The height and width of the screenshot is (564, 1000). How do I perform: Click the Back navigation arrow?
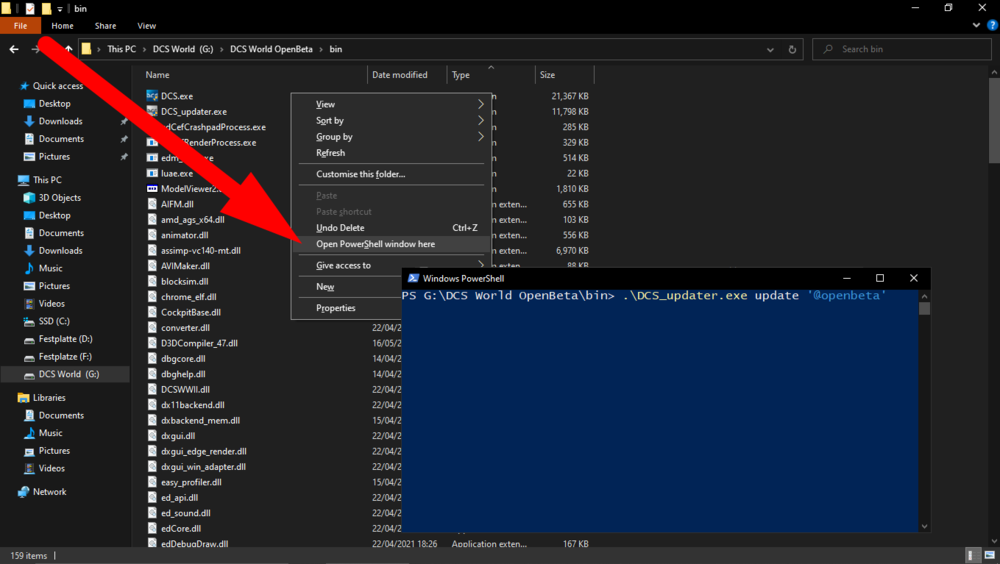coord(14,49)
